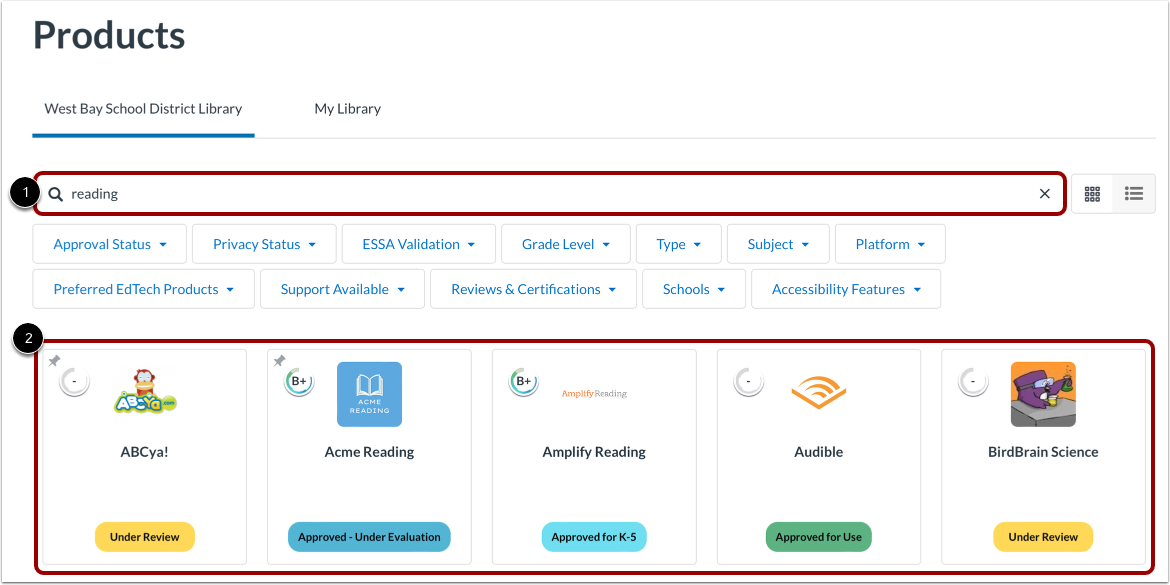1170x585 pixels.
Task: Switch to list view layout
Action: click(x=1133, y=193)
